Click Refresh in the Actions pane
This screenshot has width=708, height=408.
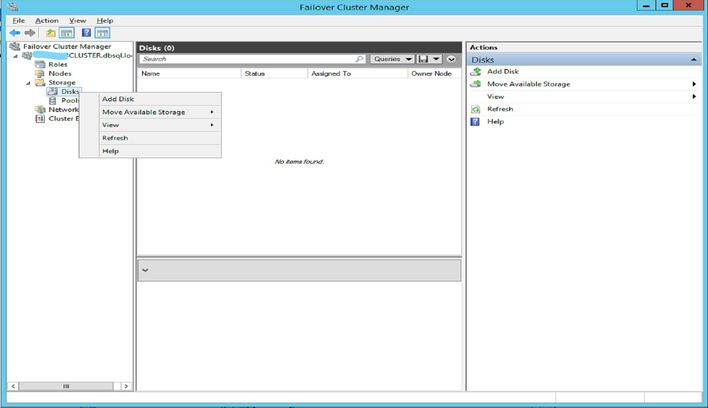(500, 109)
